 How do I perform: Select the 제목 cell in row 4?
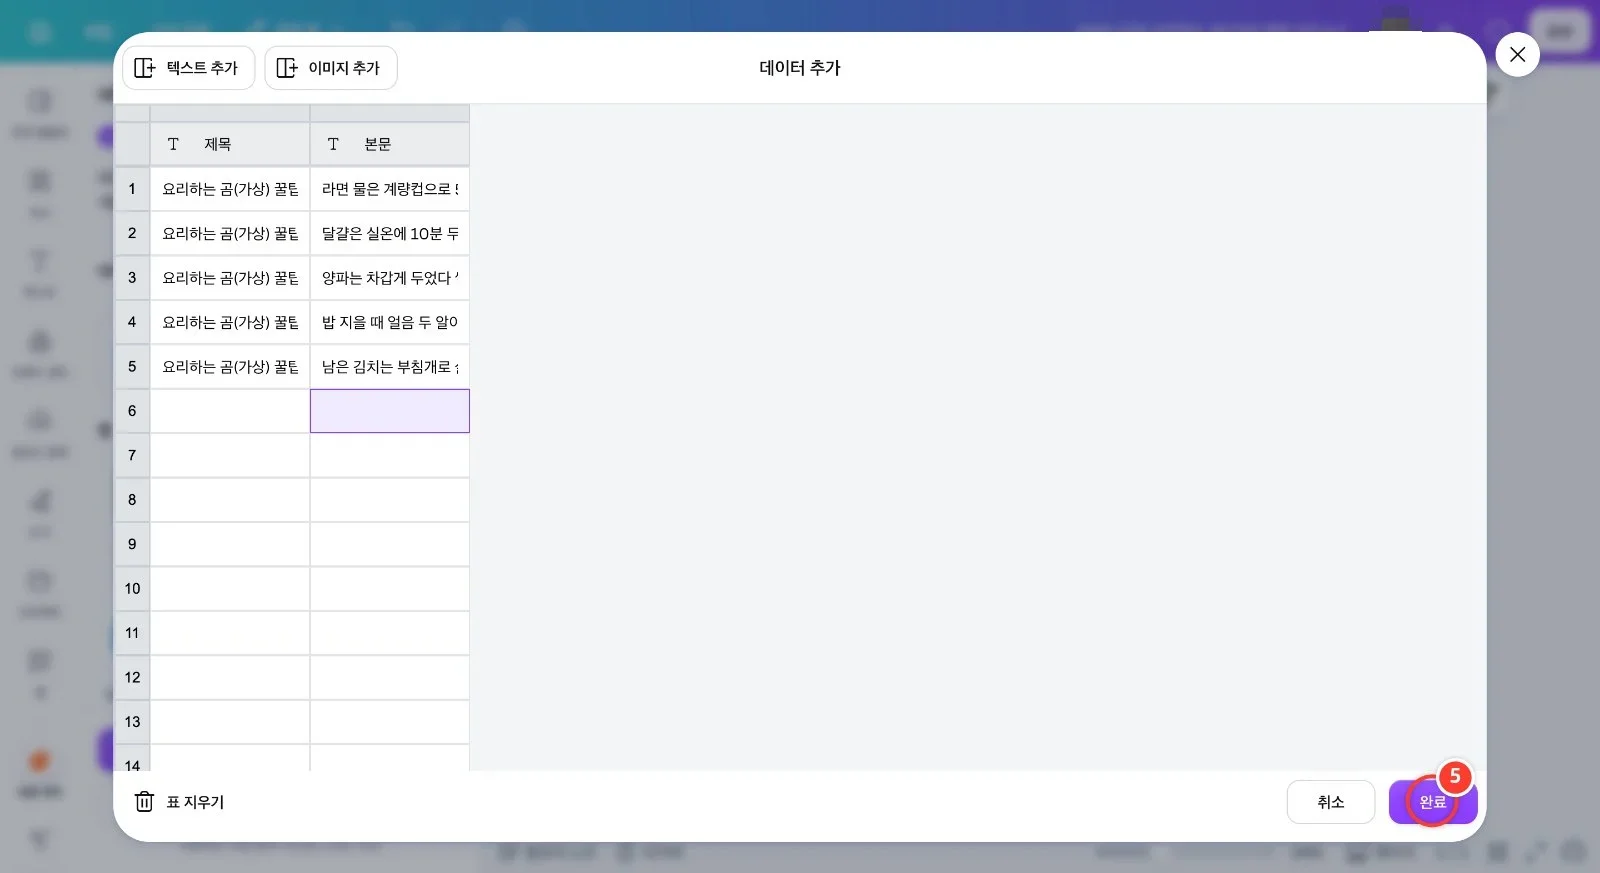point(230,322)
